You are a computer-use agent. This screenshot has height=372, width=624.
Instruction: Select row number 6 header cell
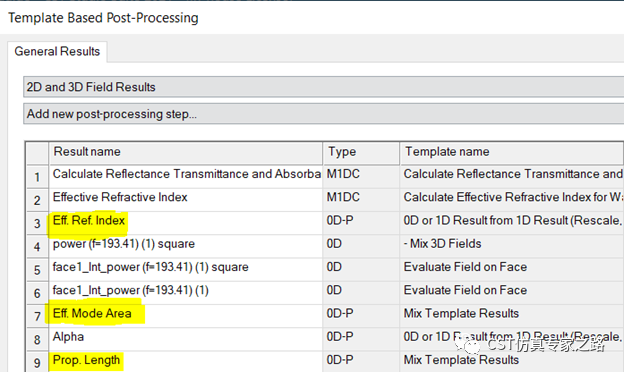point(37,293)
